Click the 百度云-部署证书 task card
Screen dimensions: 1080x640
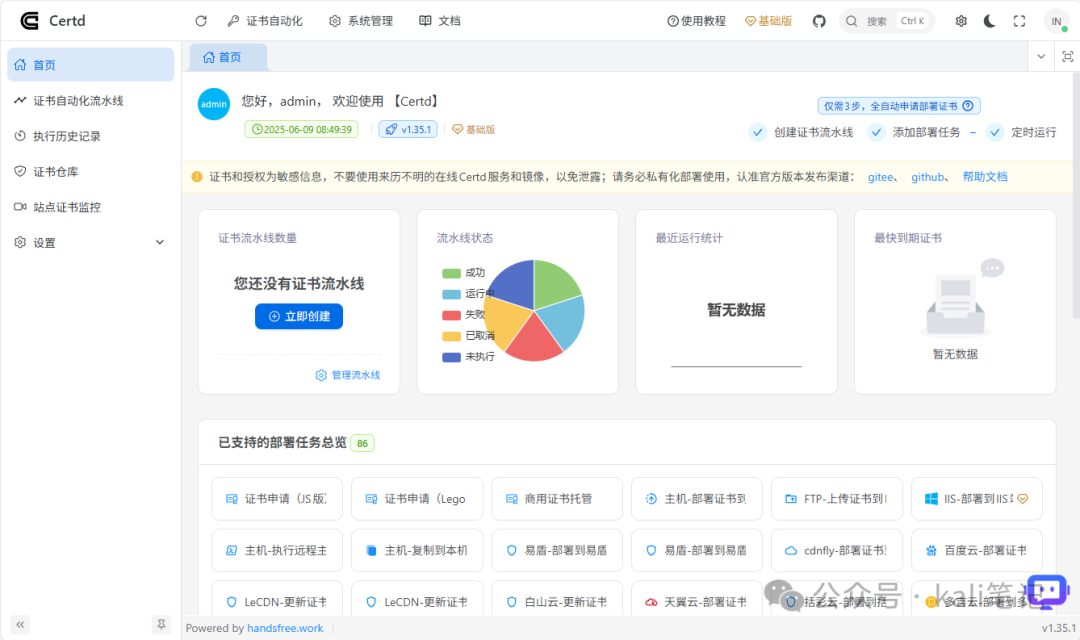point(977,550)
